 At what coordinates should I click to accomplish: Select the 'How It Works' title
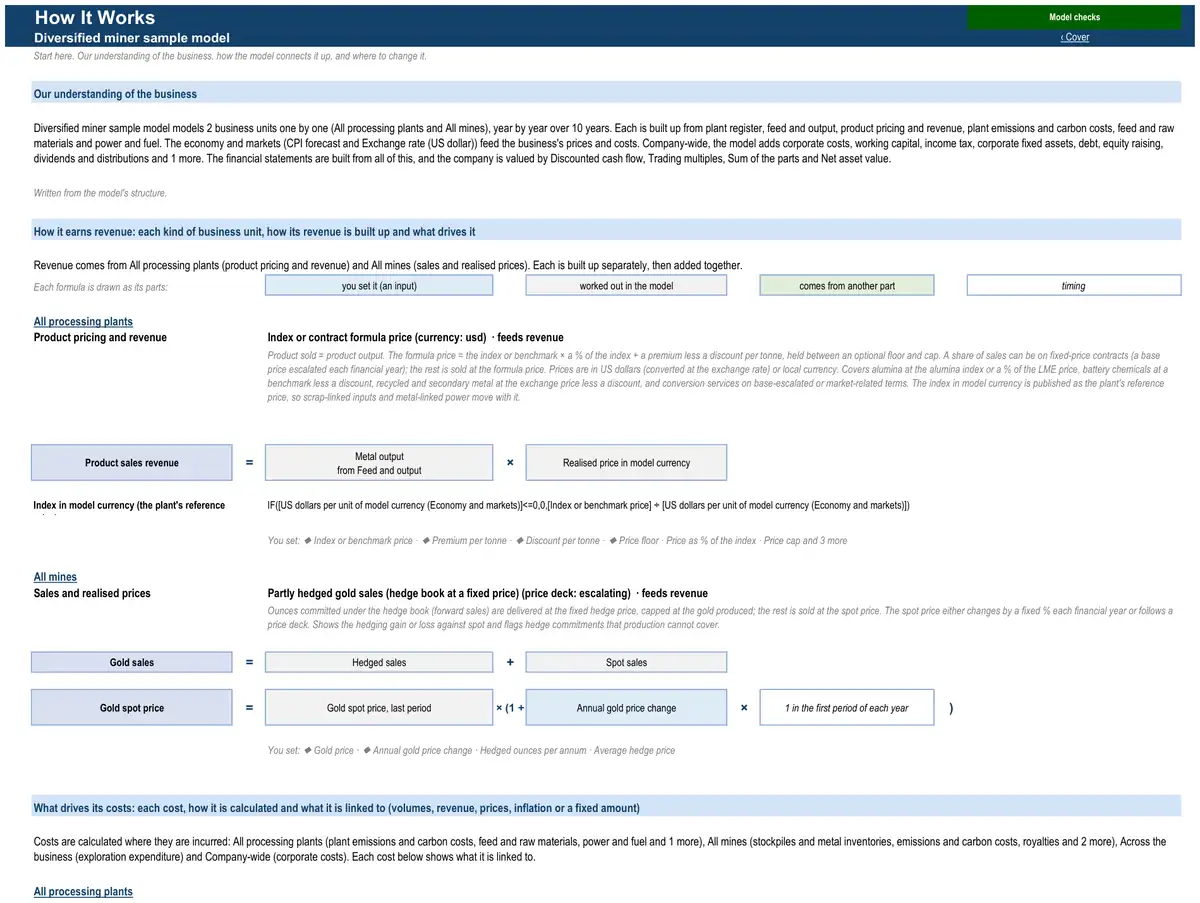click(x=95, y=17)
